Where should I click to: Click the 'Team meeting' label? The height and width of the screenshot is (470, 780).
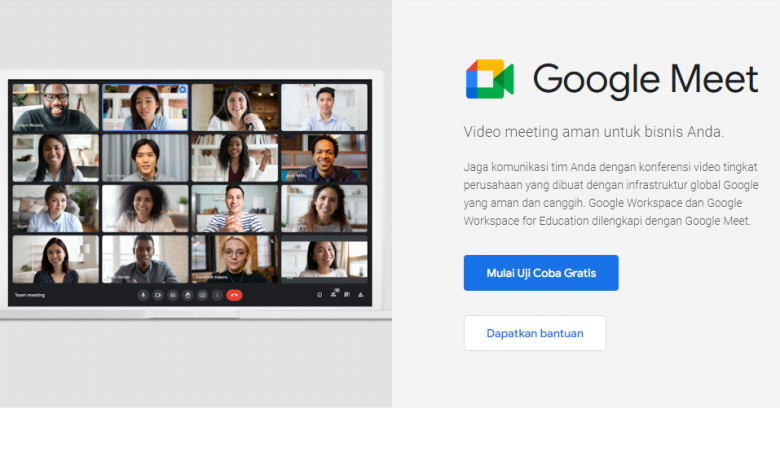point(30,295)
